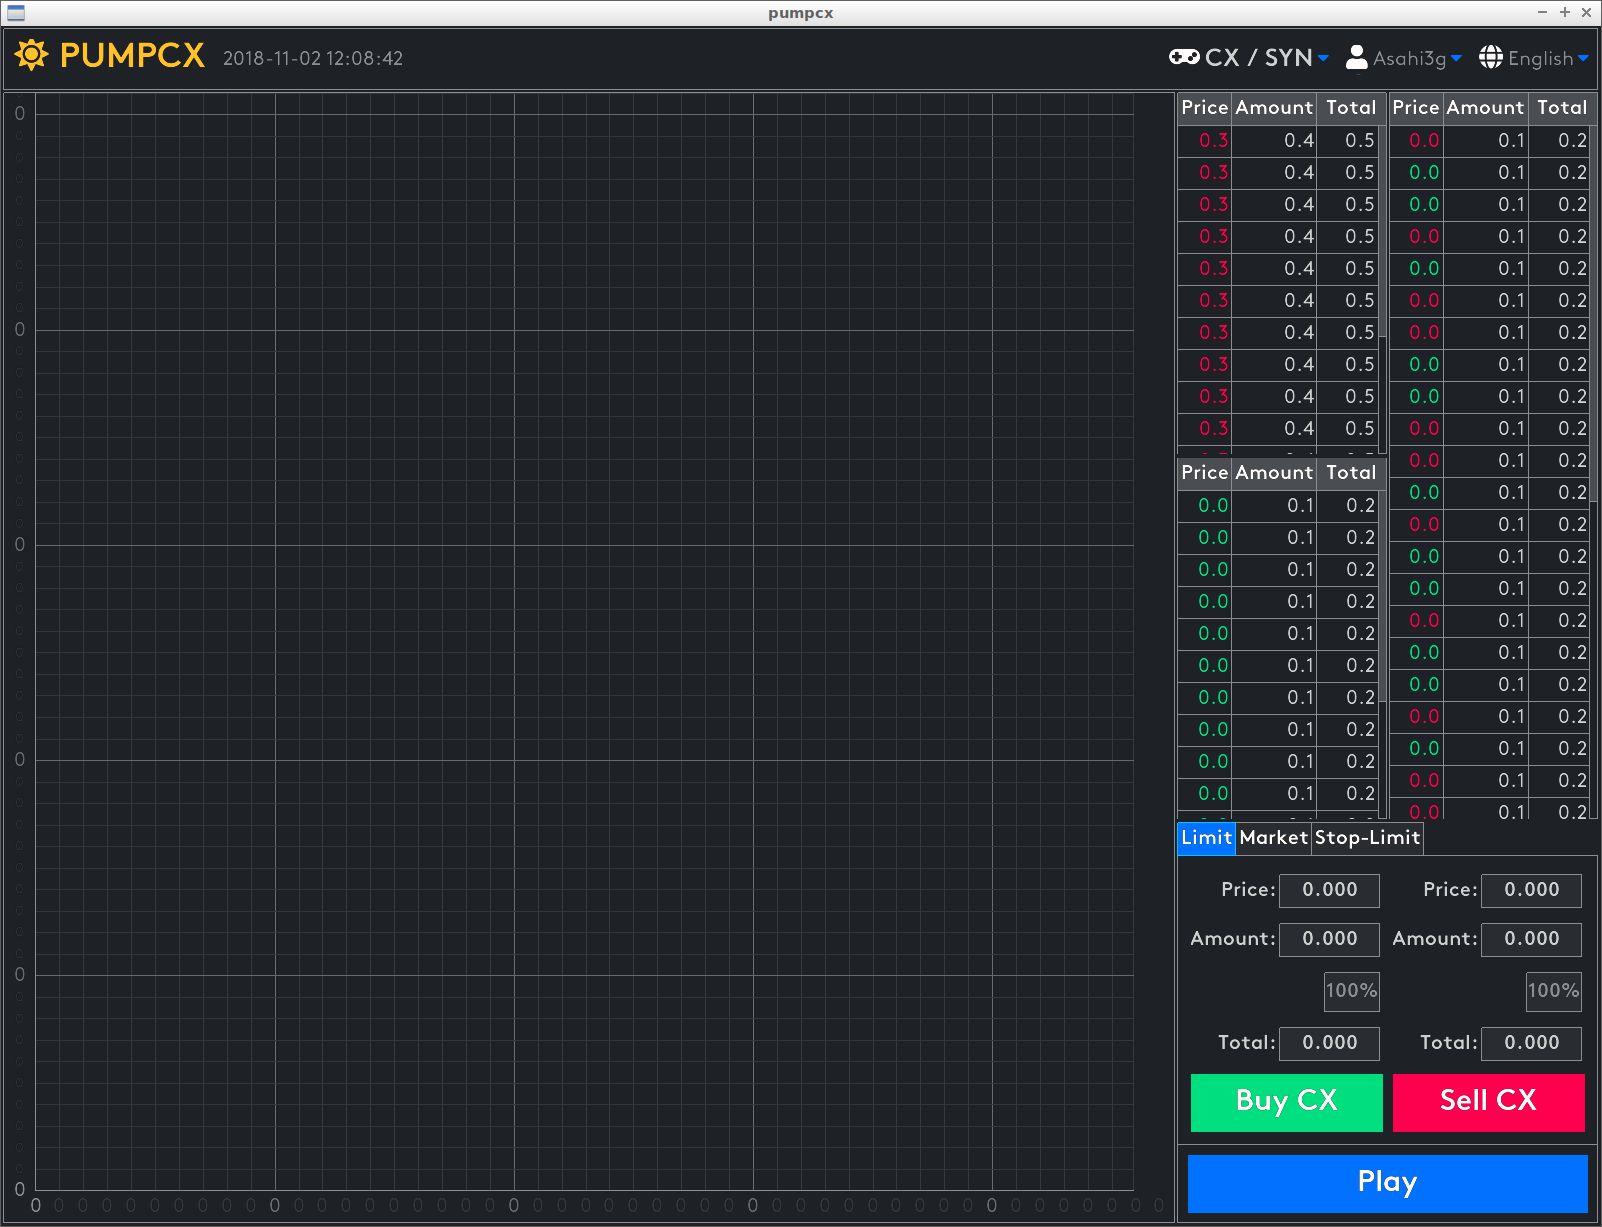Click the Price header of the trade history table

pos(1416,108)
